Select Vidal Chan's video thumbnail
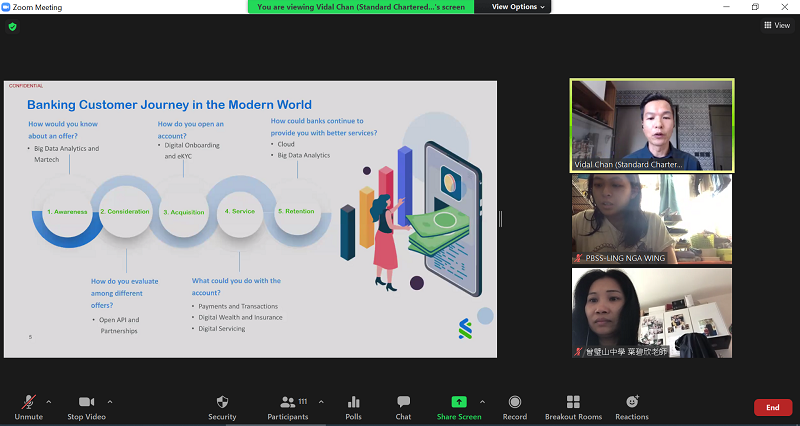This screenshot has width=800, height=426. pos(651,125)
